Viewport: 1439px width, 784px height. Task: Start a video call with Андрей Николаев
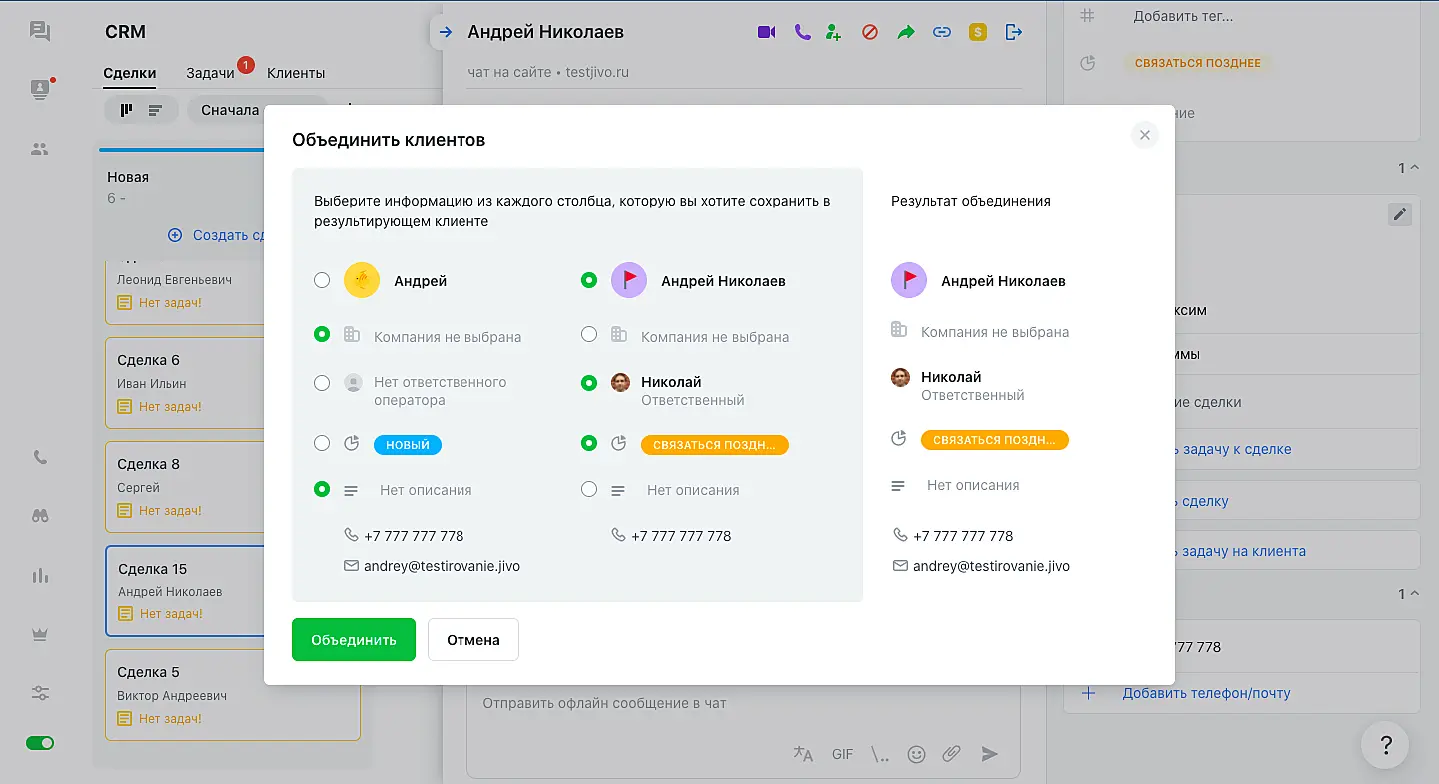(x=766, y=32)
